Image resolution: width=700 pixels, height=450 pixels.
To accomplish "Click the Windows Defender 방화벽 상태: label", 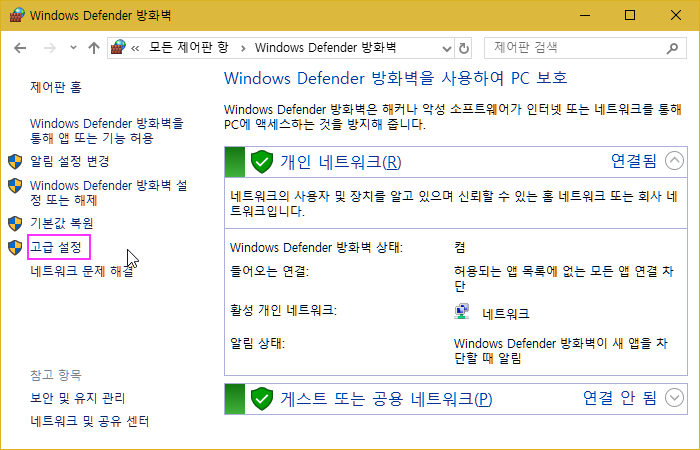I will point(317,247).
